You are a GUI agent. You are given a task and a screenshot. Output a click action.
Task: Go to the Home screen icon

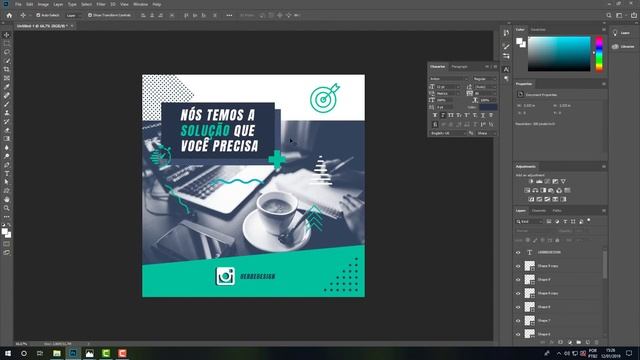click(x=9, y=15)
